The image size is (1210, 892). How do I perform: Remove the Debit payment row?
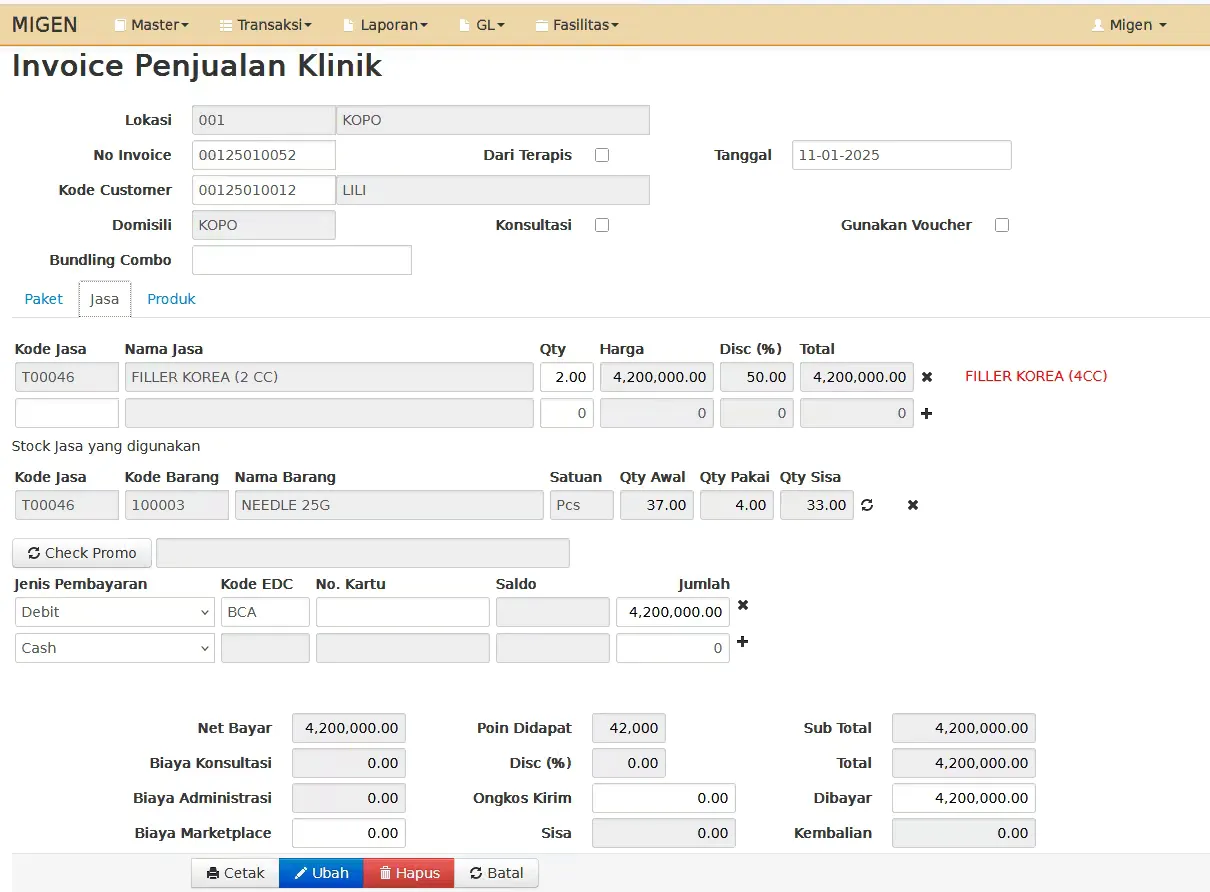[x=743, y=605]
